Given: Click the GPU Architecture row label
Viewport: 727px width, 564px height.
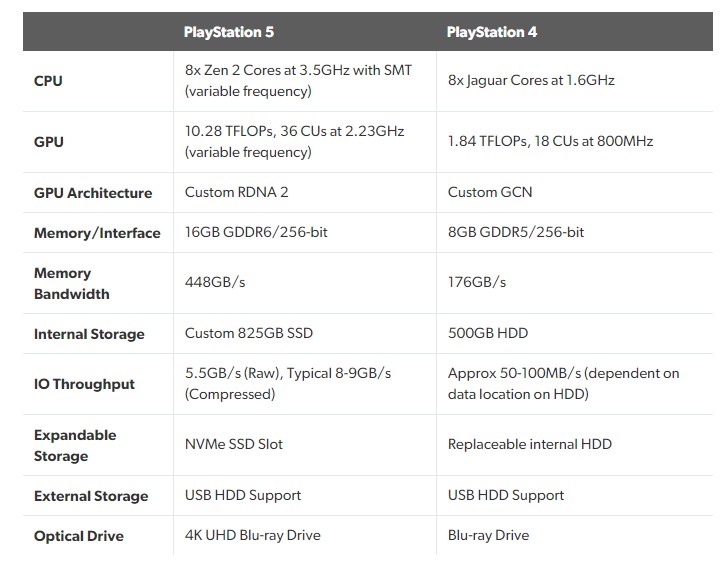Looking at the screenshot, I should coord(93,193).
